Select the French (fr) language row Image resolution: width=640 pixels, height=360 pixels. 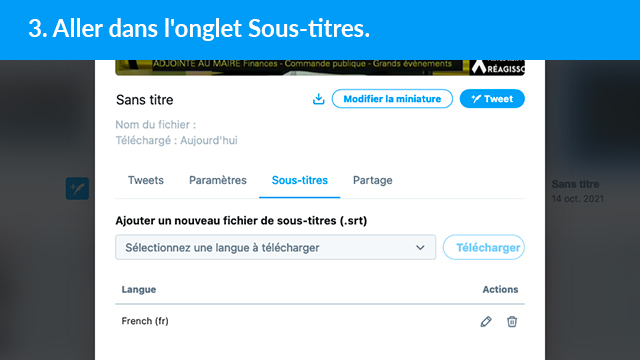click(x=320, y=321)
